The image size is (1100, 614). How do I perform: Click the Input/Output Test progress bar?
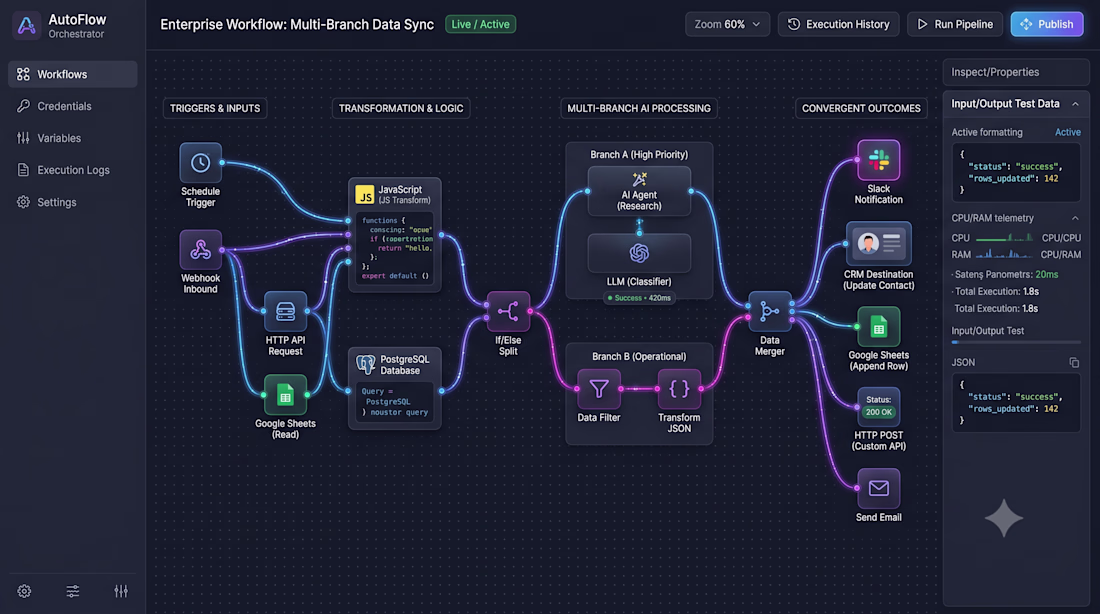(x=1016, y=342)
